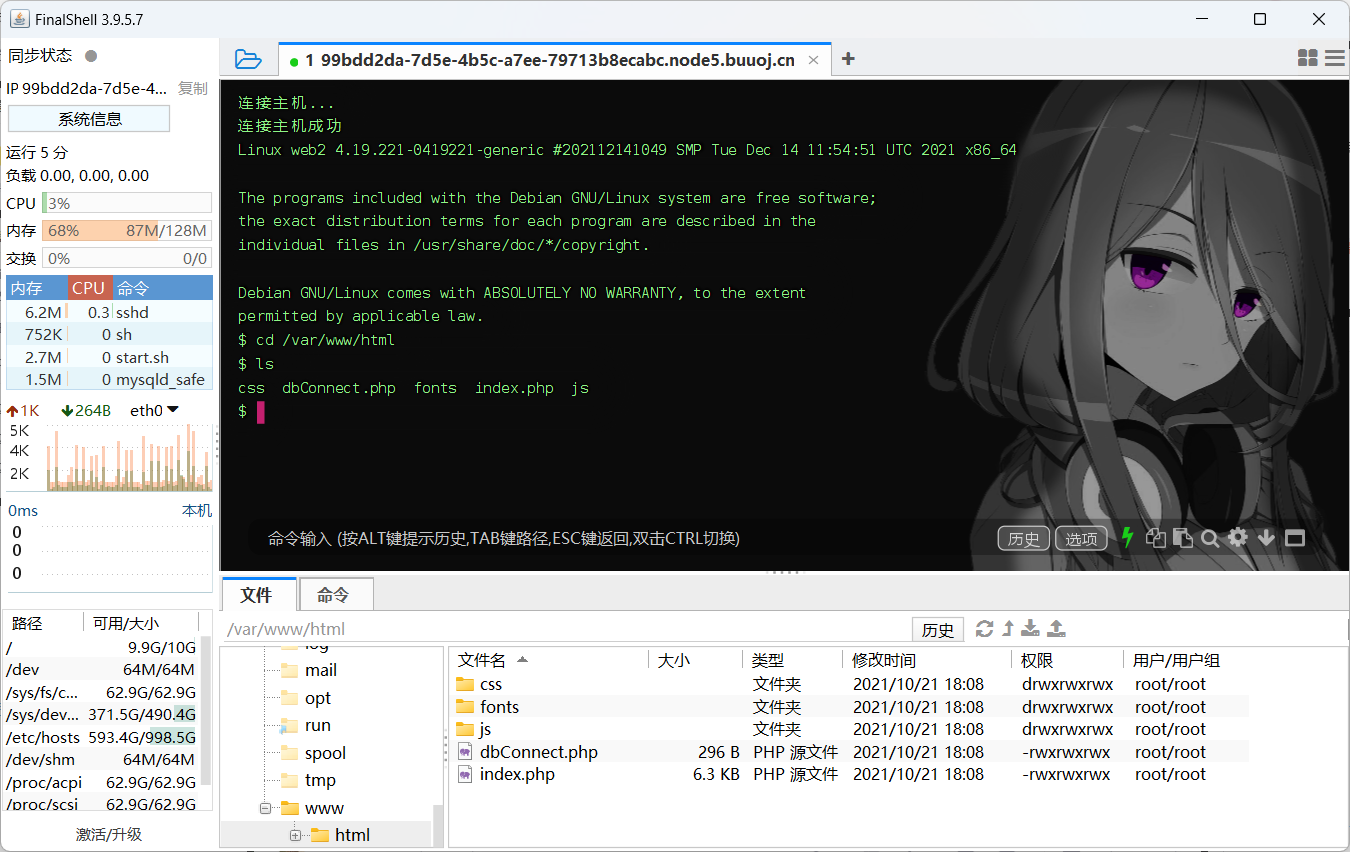Open the eth0 network interface dropdown
The image size is (1350, 852).
pos(154,410)
